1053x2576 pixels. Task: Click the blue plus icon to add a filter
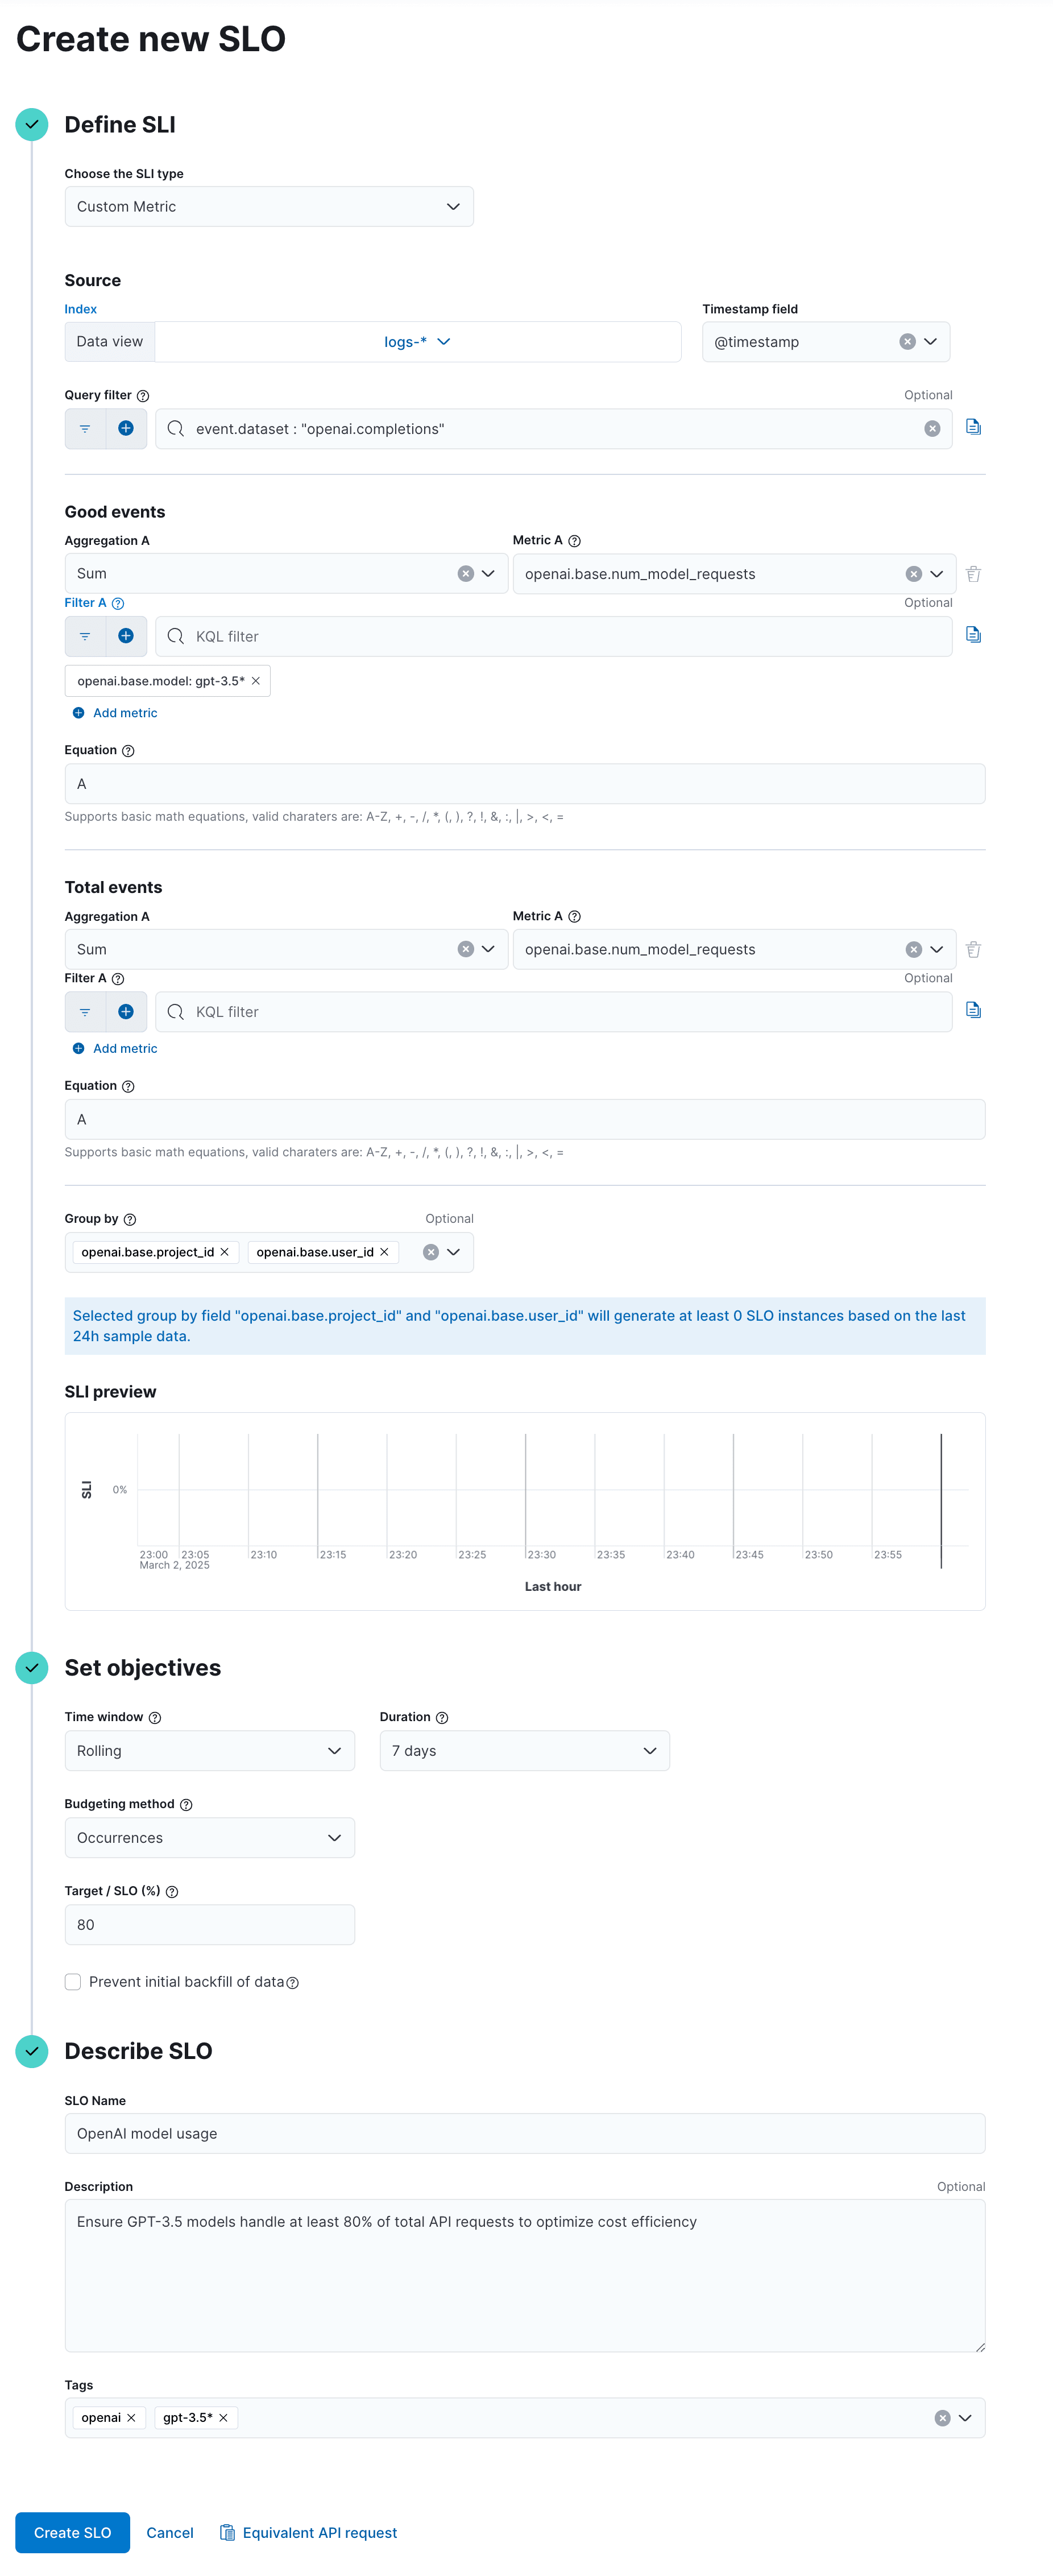tap(126, 428)
